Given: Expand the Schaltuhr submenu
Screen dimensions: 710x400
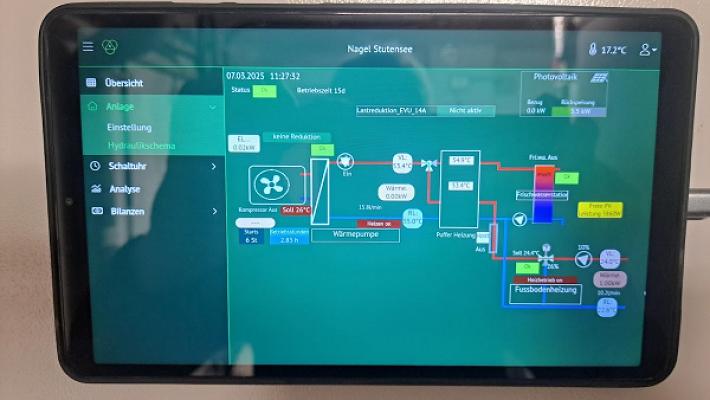Looking at the screenshot, I should click(213, 166).
